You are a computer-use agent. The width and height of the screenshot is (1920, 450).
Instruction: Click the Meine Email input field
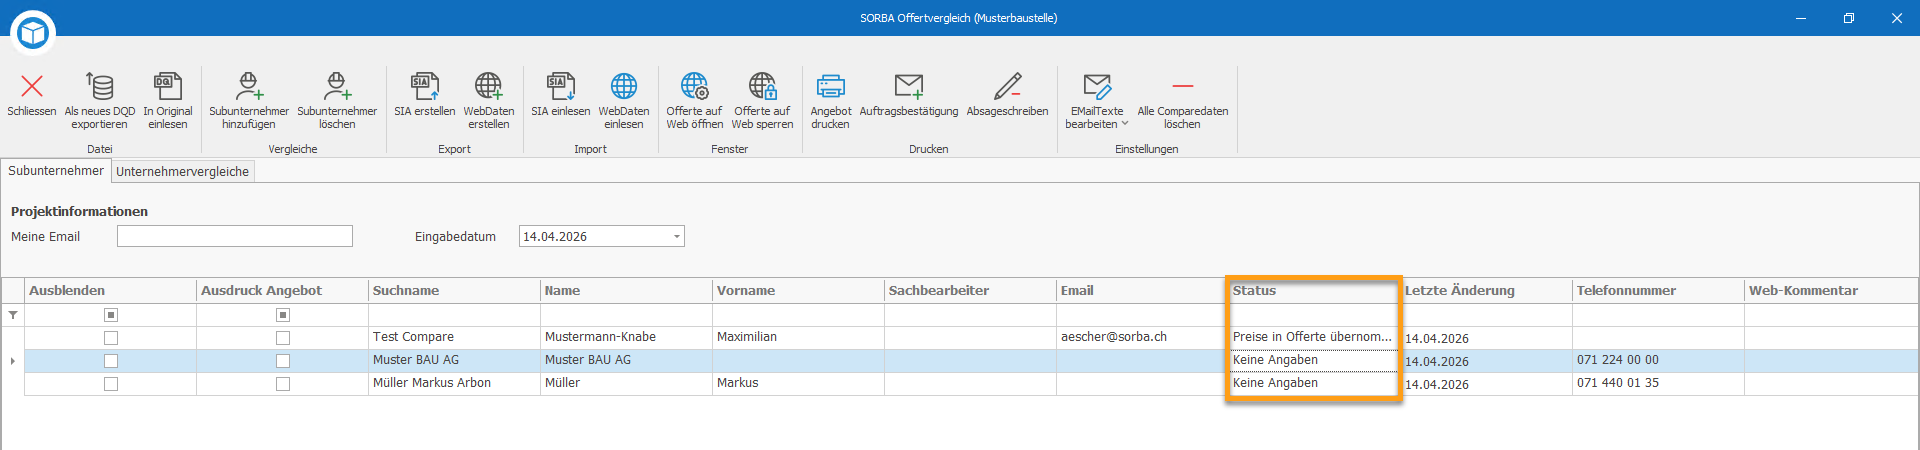click(235, 236)
